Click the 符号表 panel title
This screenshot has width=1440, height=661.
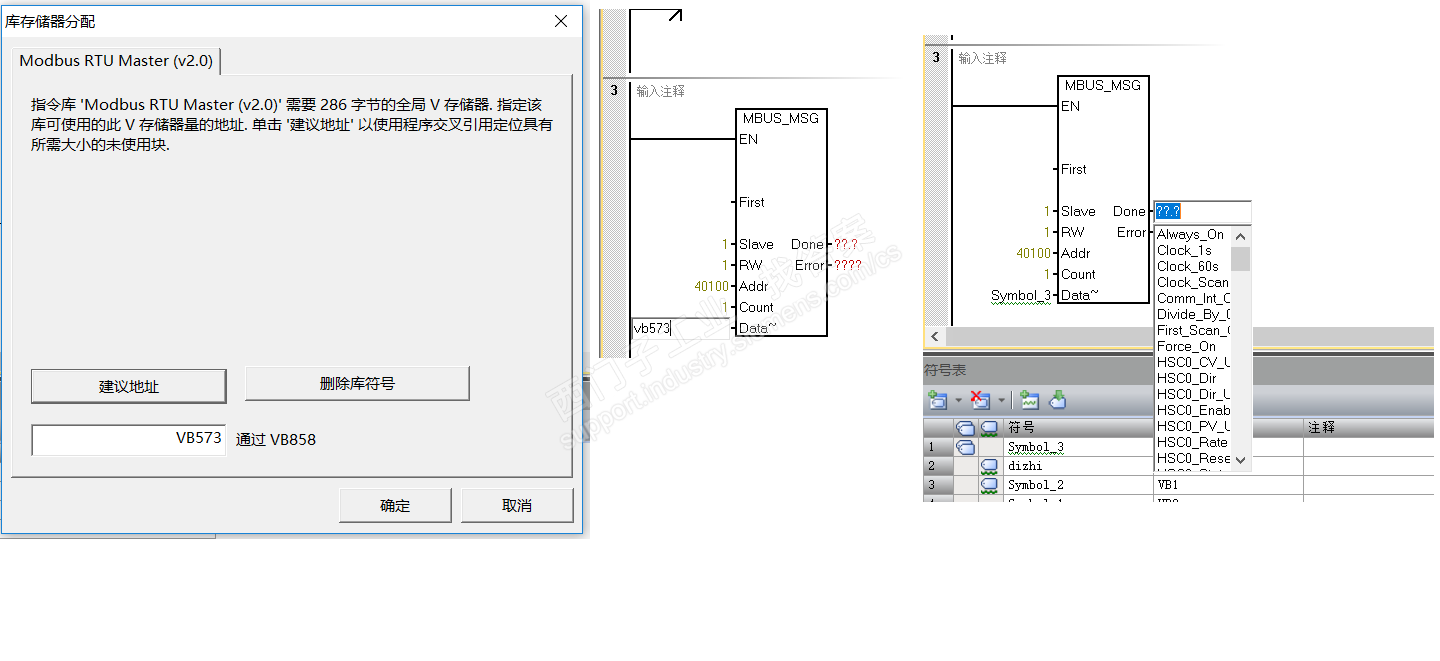tap(945, 370)
